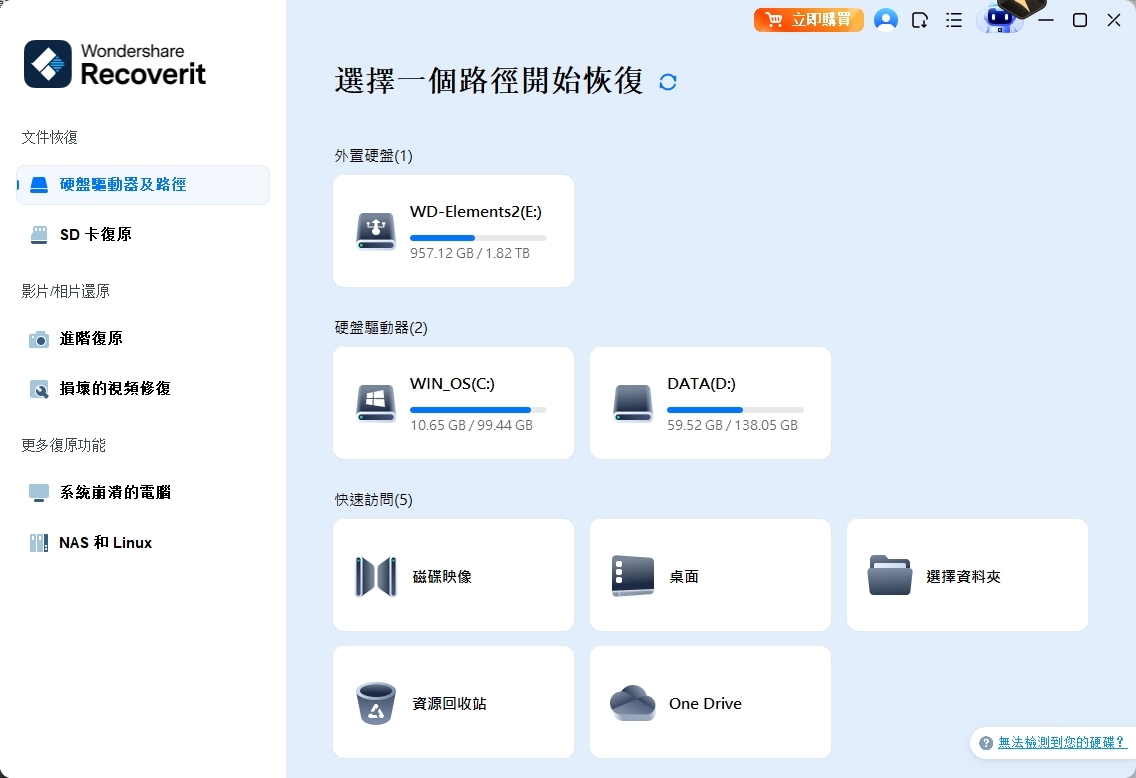Viewport: 1136px width, 778px height.
Task: Click the WIN_OS Windows drive icon
Action: pyautogui.click(x=376, y=403)
